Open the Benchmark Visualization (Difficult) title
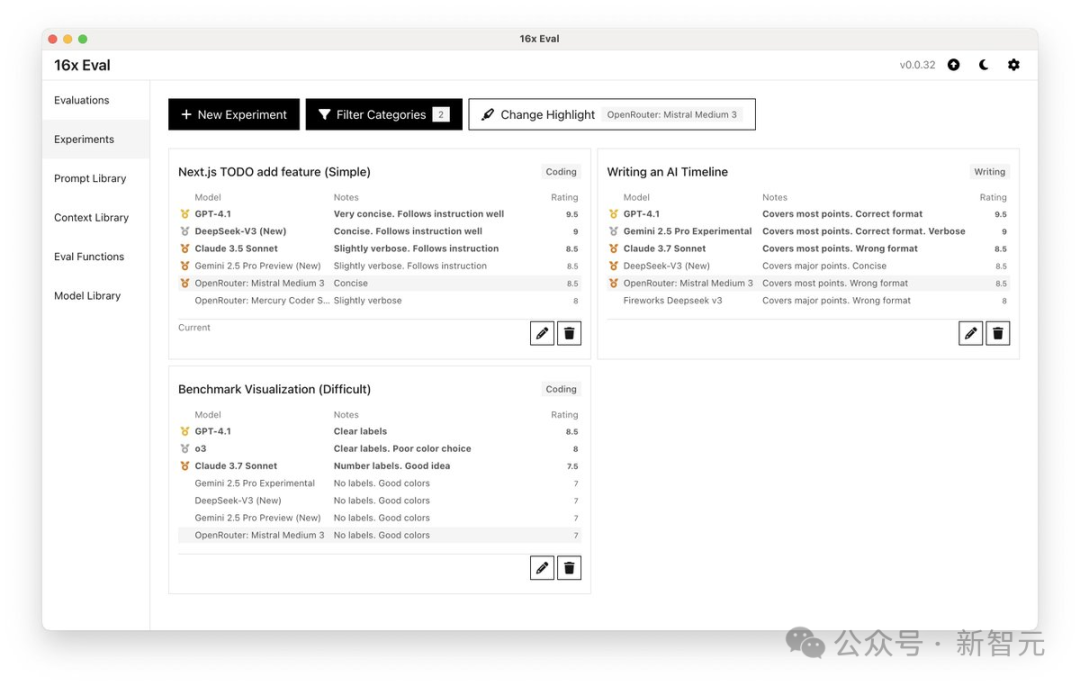 (274, 389)
